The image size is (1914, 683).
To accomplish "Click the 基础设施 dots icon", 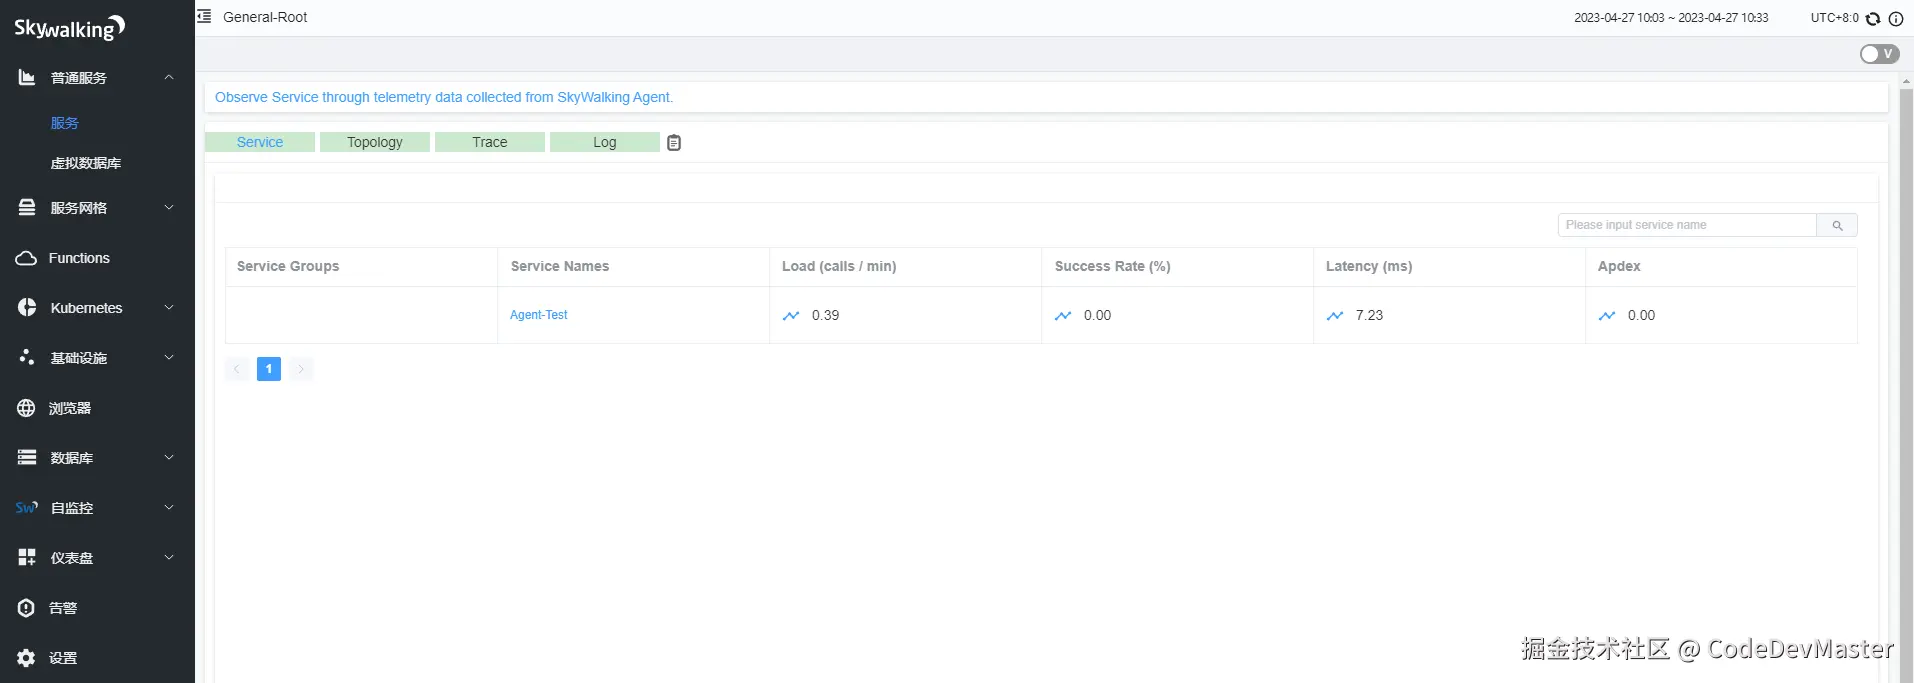I will tap(27, 357).
